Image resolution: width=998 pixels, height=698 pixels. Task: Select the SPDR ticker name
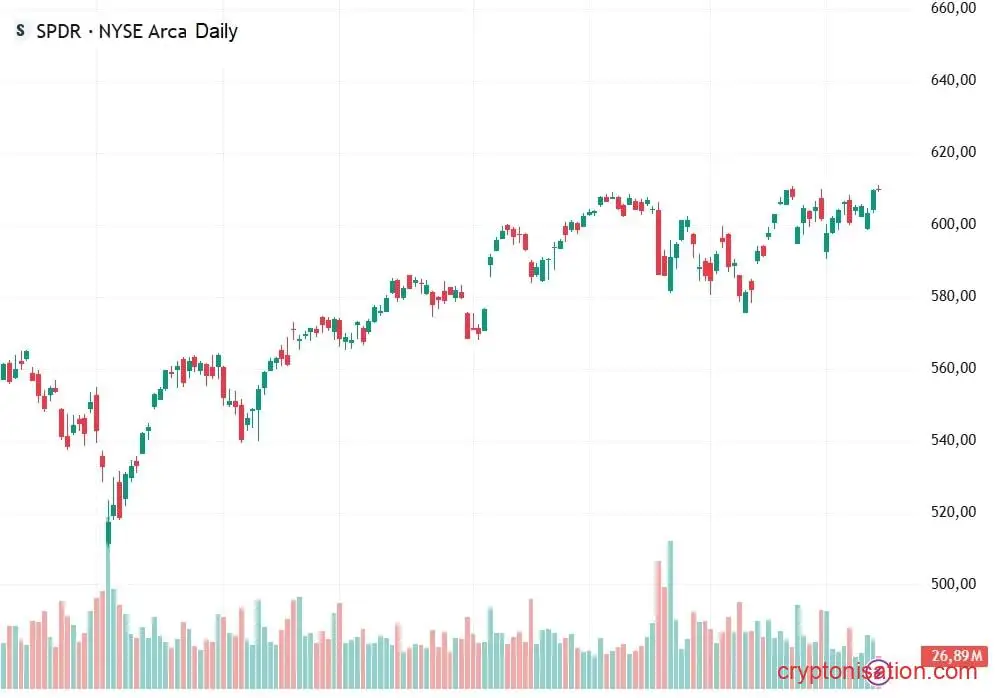pyautogui.click(x=59, y=31)
